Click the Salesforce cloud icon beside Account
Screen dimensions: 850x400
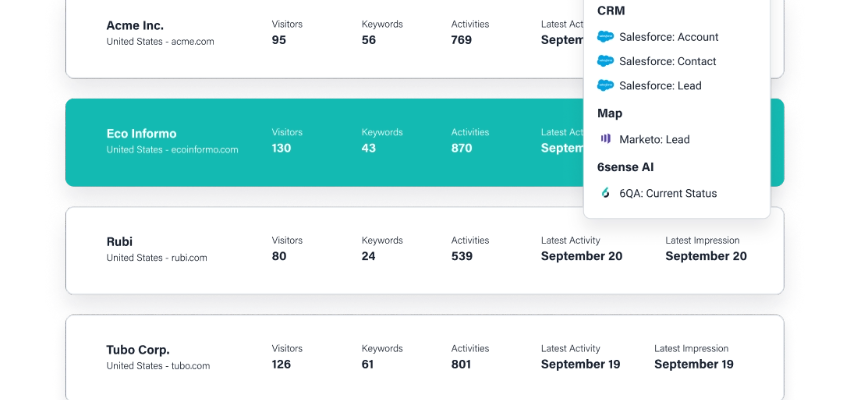click(605, 37)
